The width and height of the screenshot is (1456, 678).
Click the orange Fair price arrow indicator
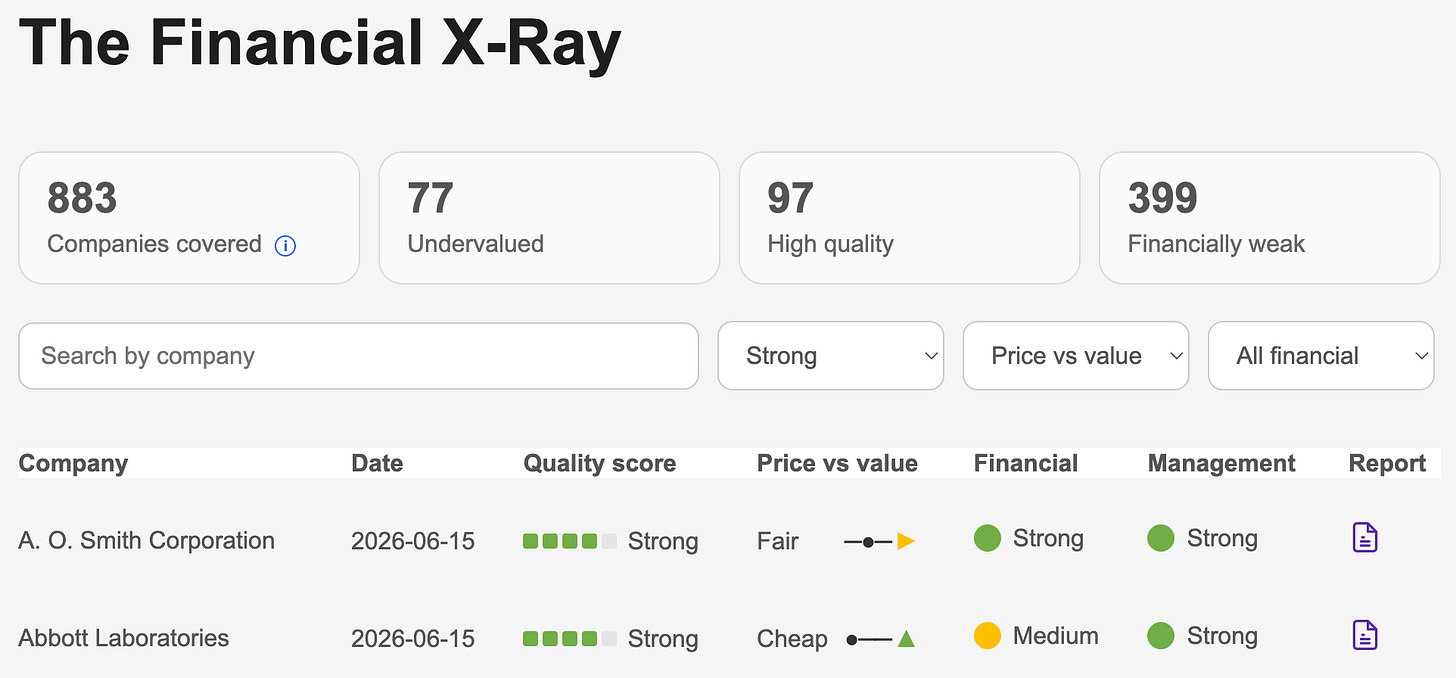pyautogui.click(x=906, y=541)
